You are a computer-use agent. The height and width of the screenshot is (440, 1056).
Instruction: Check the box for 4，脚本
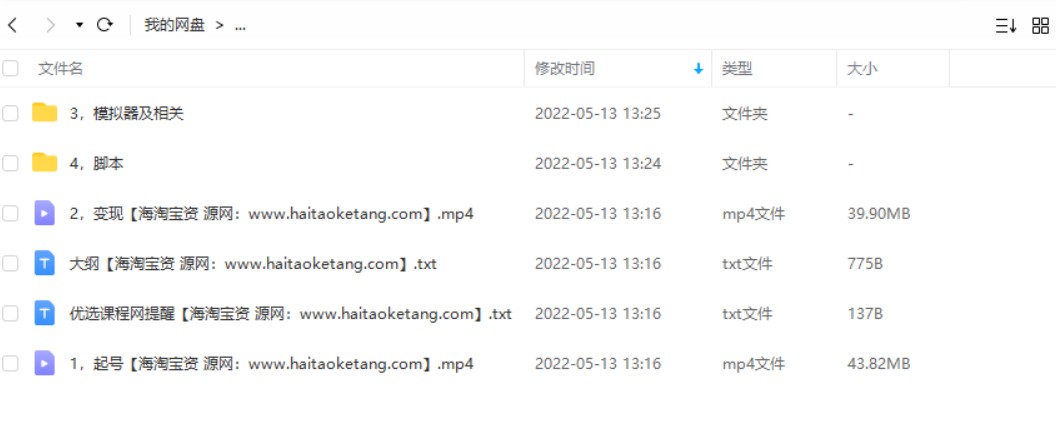tap(10, 163)
